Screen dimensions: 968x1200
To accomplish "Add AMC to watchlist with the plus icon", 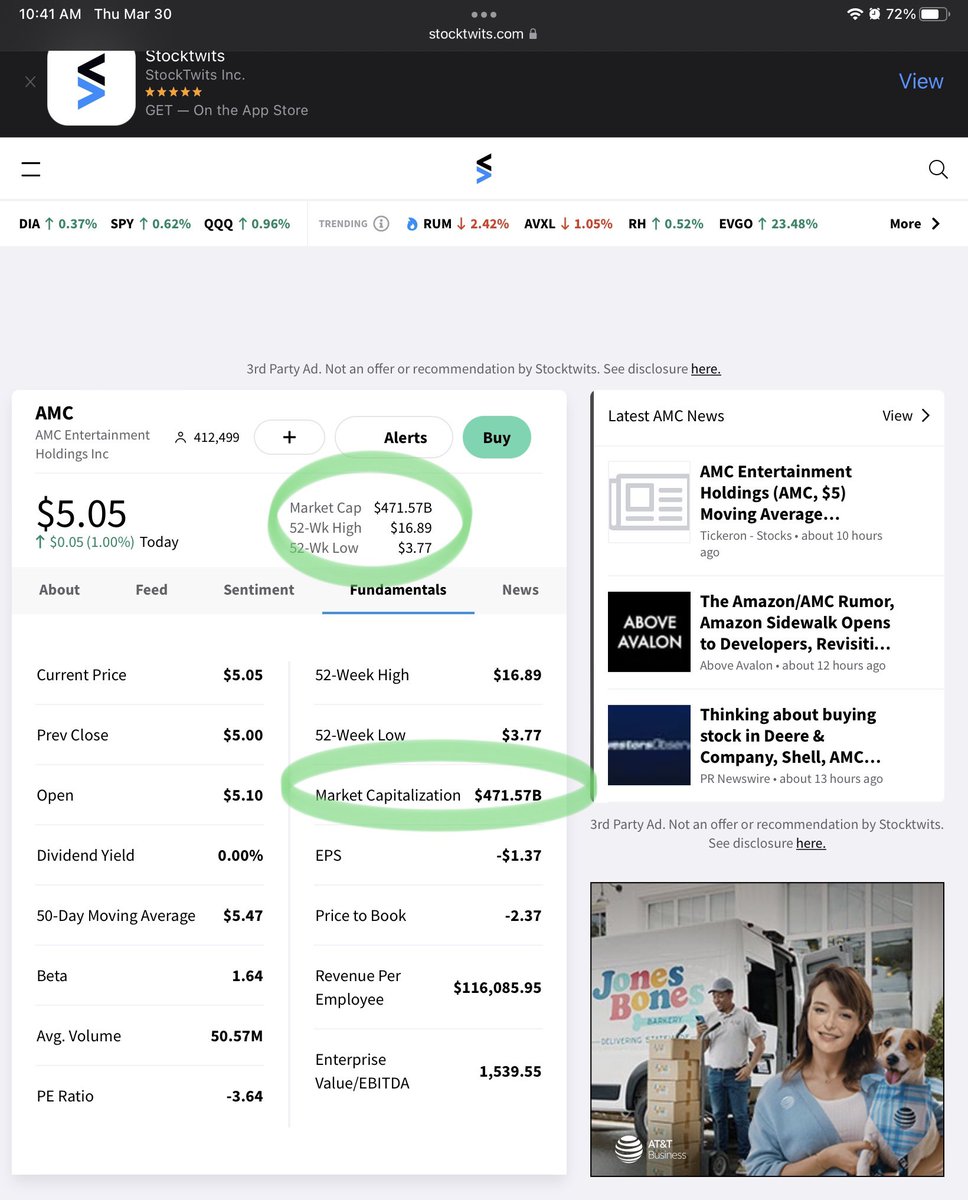I will (x=289, y=437).
